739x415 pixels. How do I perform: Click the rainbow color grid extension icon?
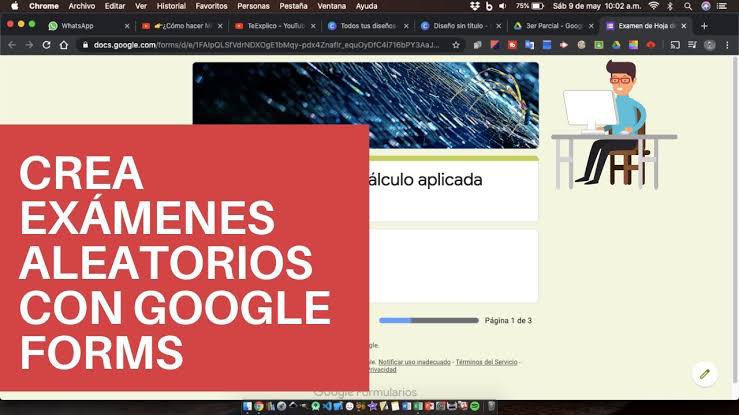633,45
